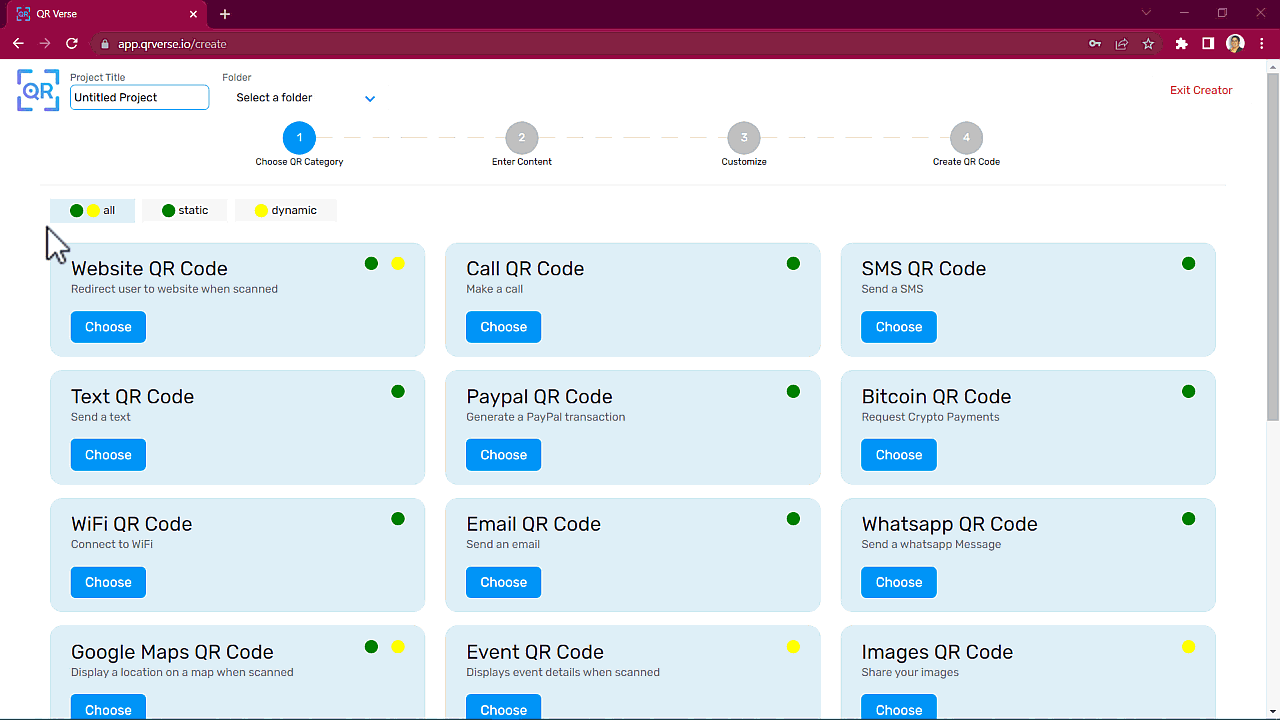This screenshot has width=1280, height=720.
Task: Bookmark this page with star icon
Action: (1148, 44)
